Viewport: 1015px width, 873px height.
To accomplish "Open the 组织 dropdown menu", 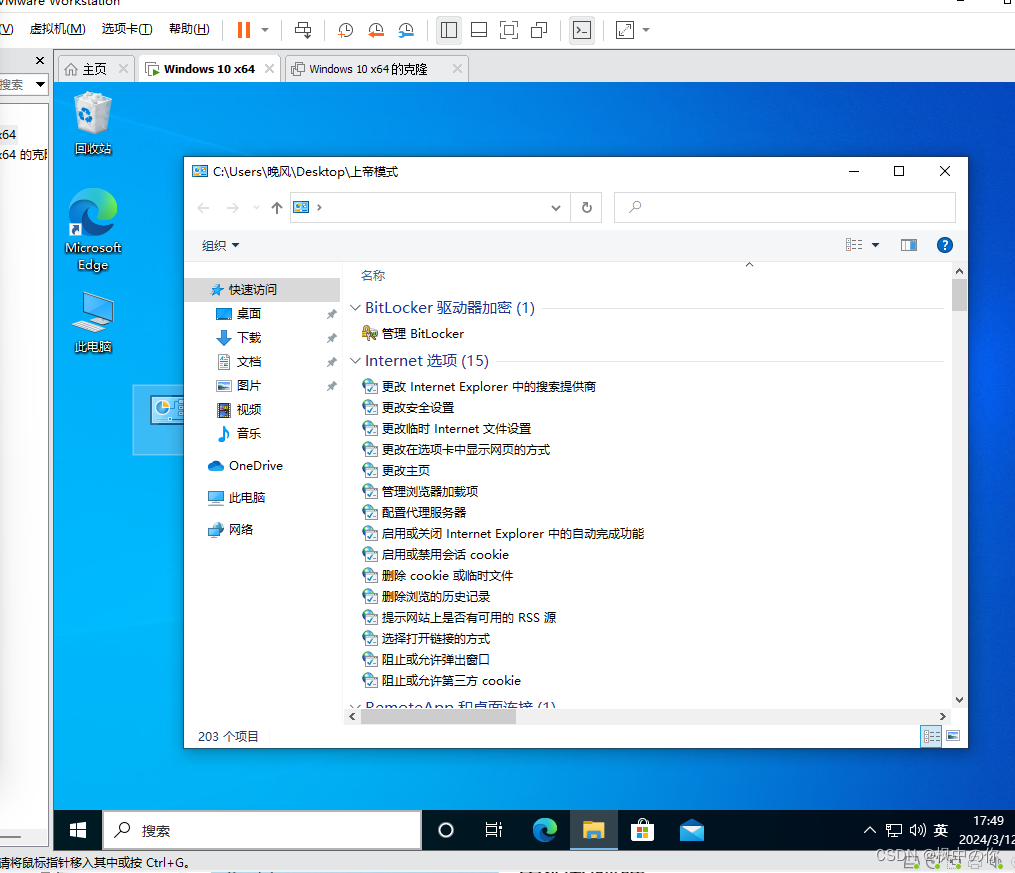I will [x=220, y=244].
